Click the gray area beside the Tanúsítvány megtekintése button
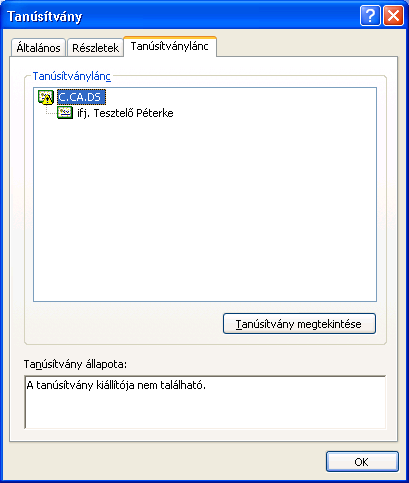This screenshot has height=483, width=409. [123, 323]
